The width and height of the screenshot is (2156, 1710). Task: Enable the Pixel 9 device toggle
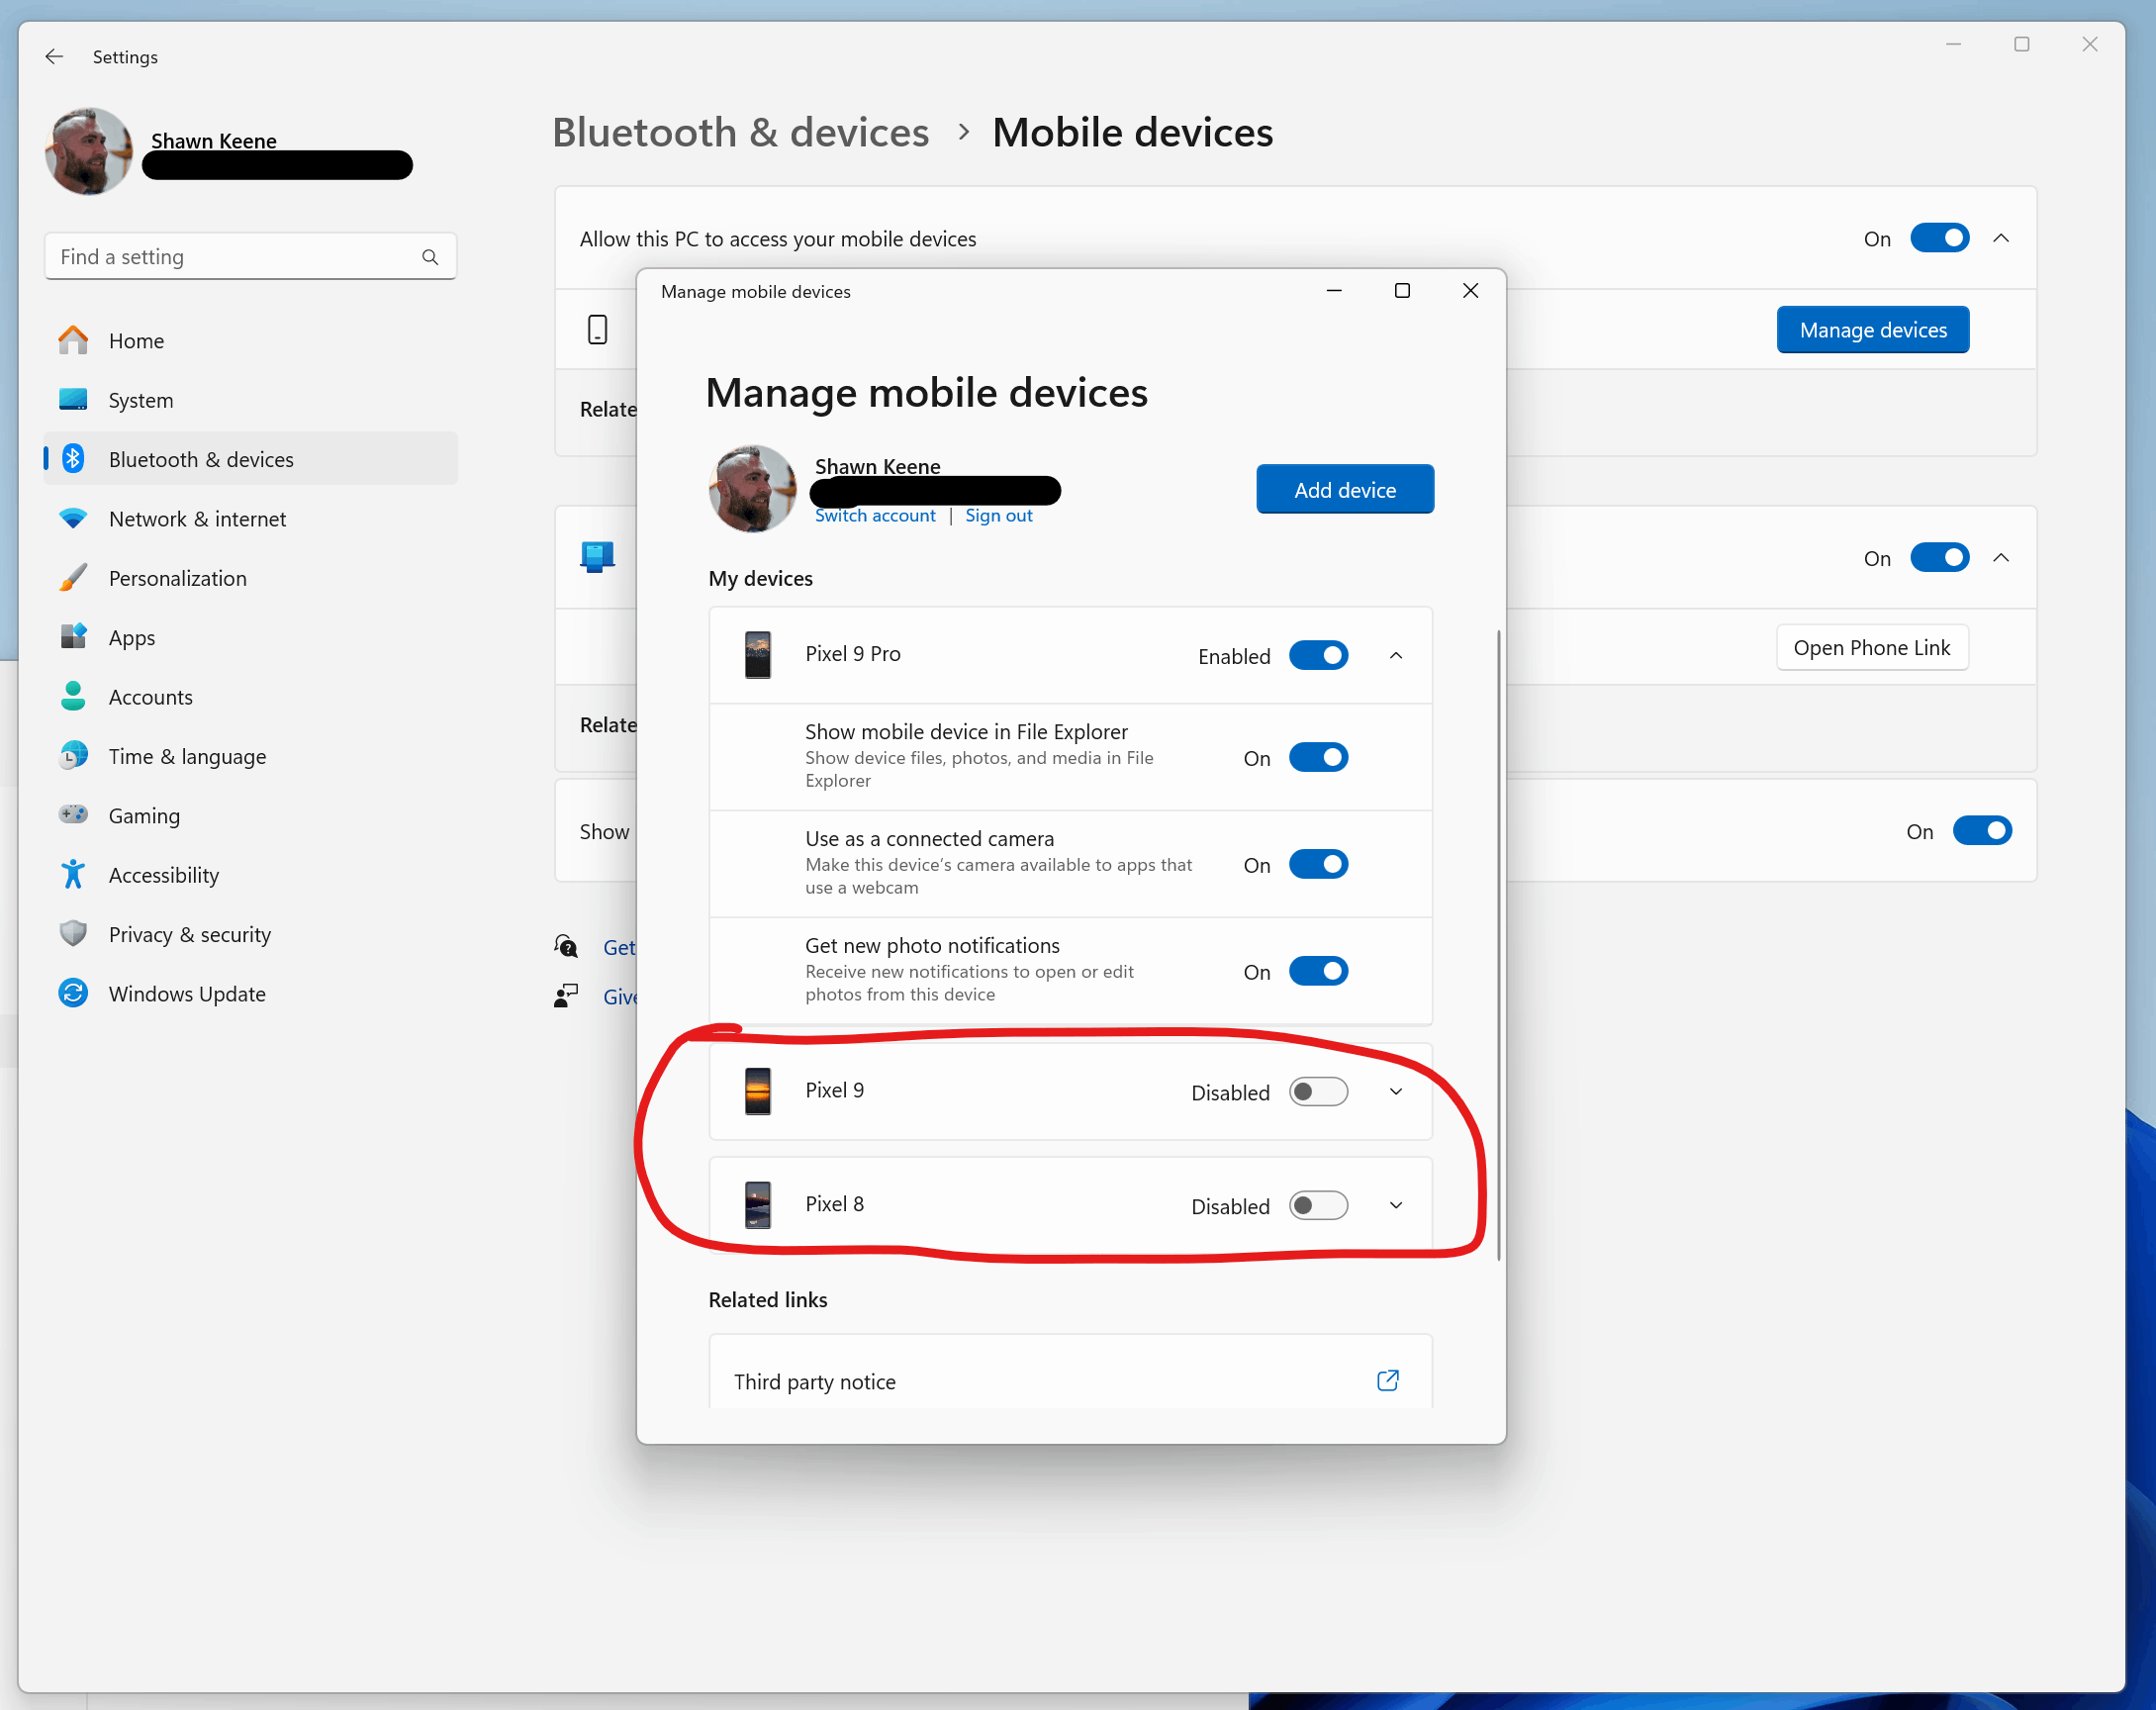[x=1317, y=1091]
